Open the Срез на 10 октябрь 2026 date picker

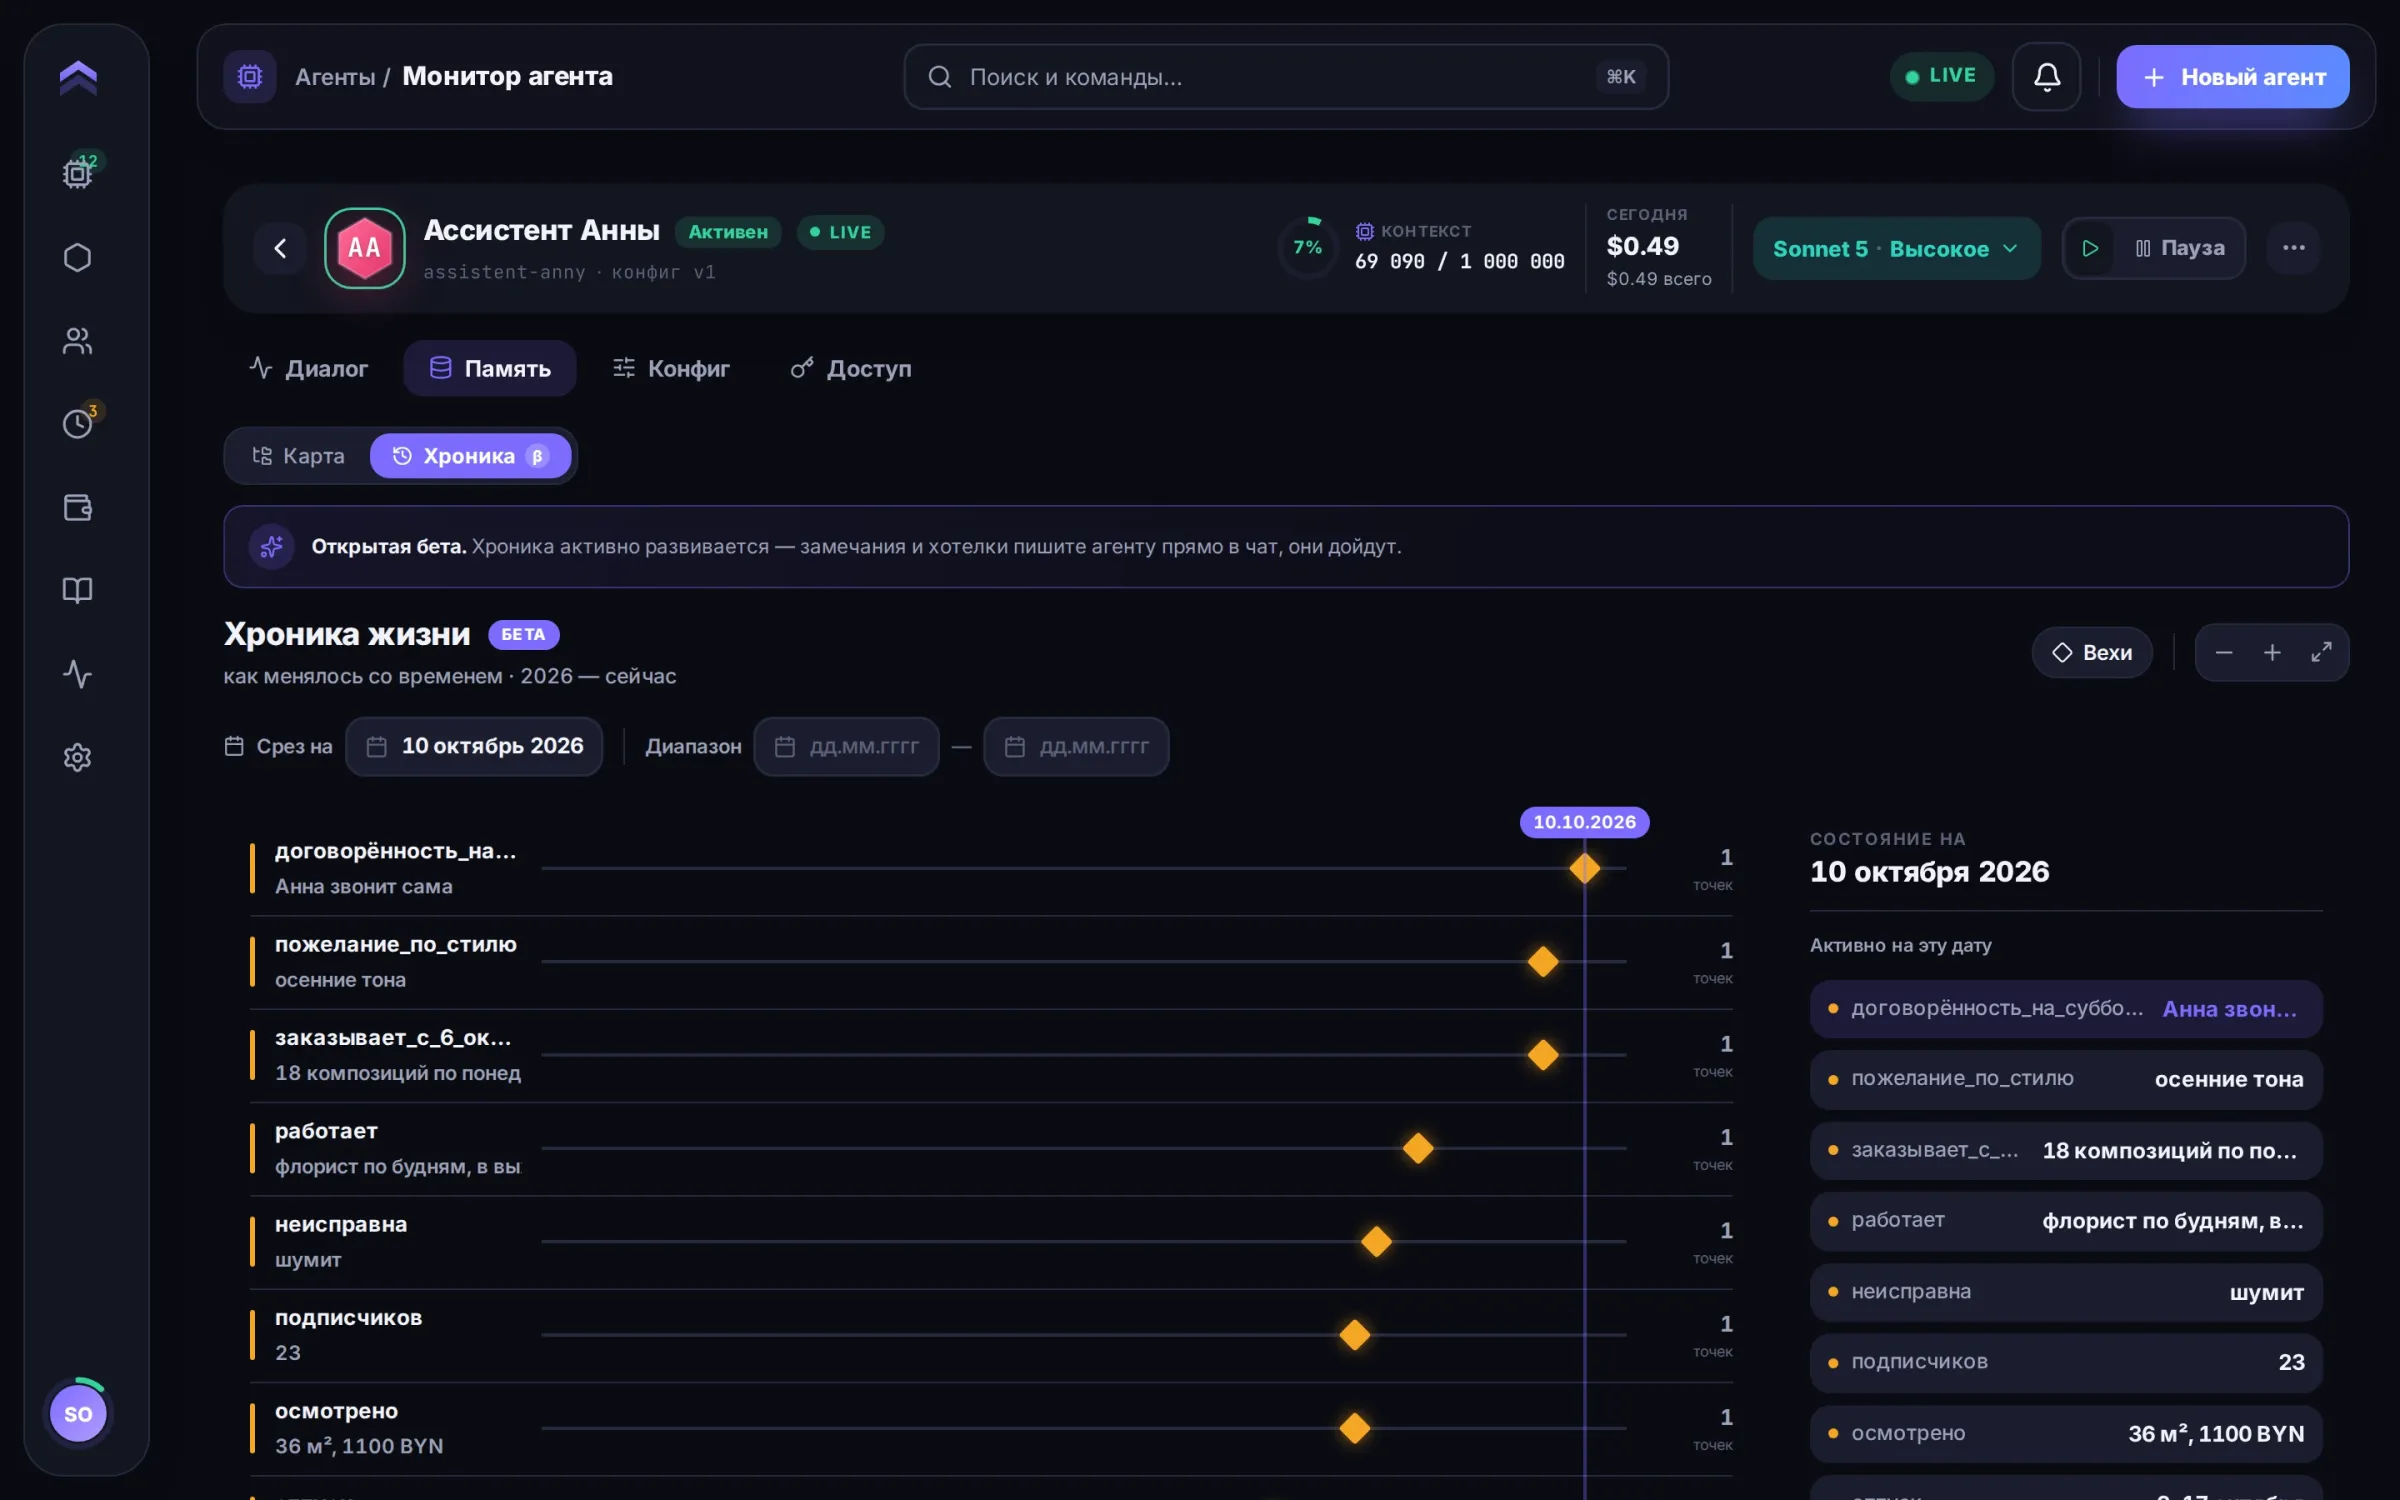pyautogui.click(x=474, y=746)
